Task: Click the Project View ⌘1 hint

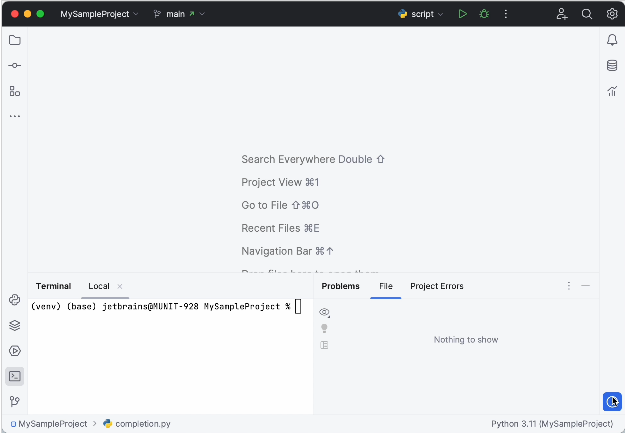Action: [280, 182]
